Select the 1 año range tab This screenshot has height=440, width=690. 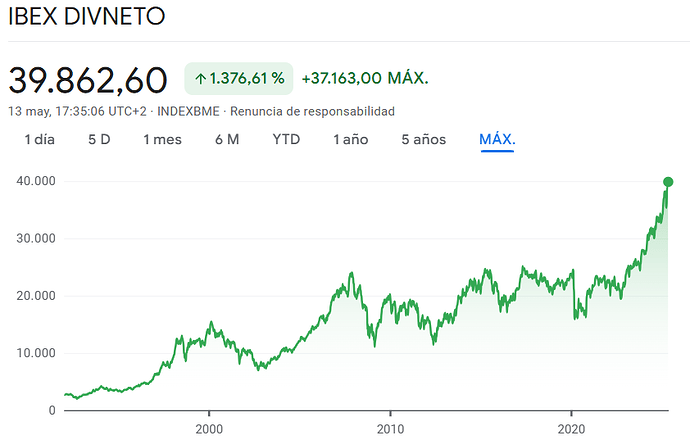(350, 139)
